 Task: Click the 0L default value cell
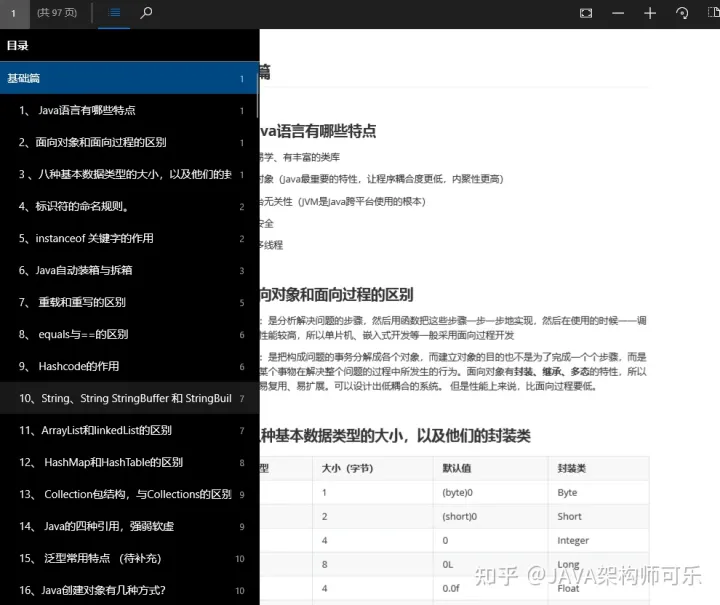tap(448, 565)
